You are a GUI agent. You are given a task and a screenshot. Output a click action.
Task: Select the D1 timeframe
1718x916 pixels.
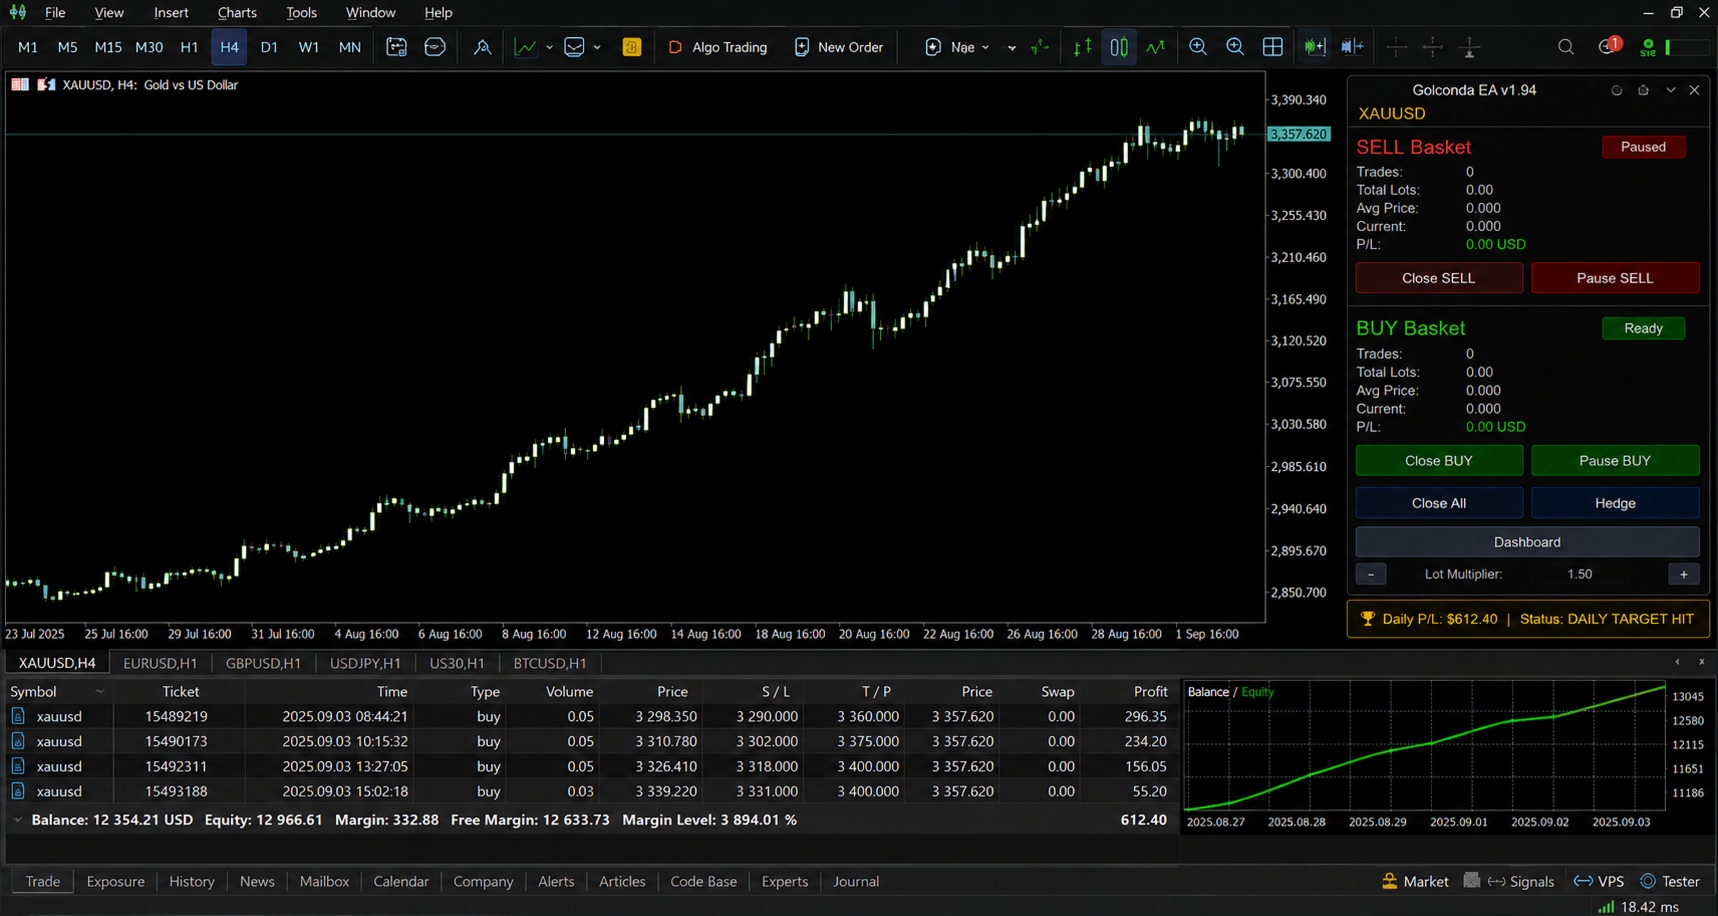point(269,47)
